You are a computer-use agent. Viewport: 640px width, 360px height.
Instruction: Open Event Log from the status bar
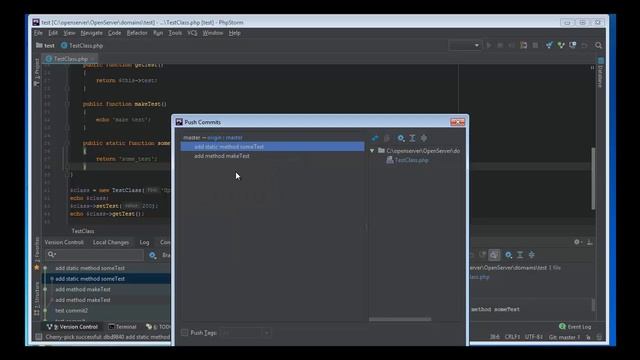pyautogui.click(x=575, y=327)
